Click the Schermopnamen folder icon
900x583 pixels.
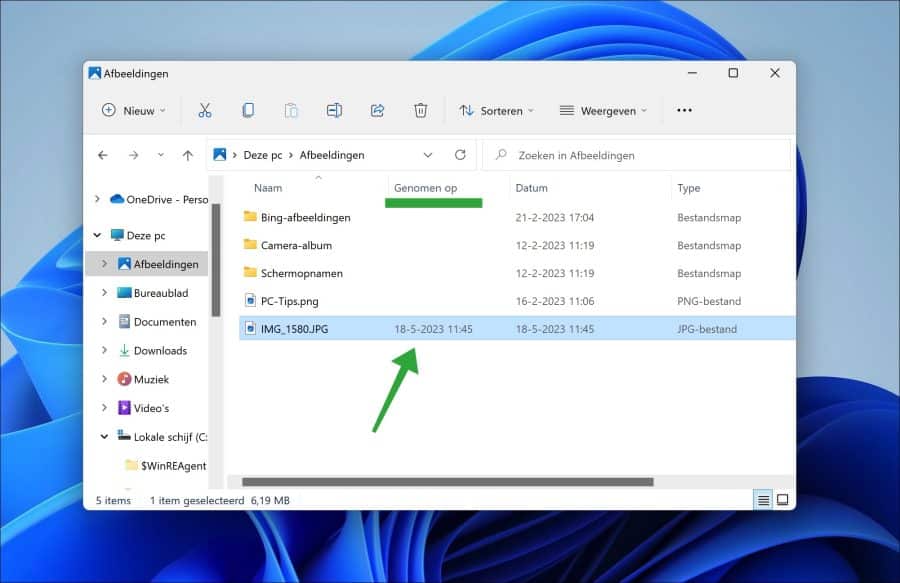pos(250,273)
